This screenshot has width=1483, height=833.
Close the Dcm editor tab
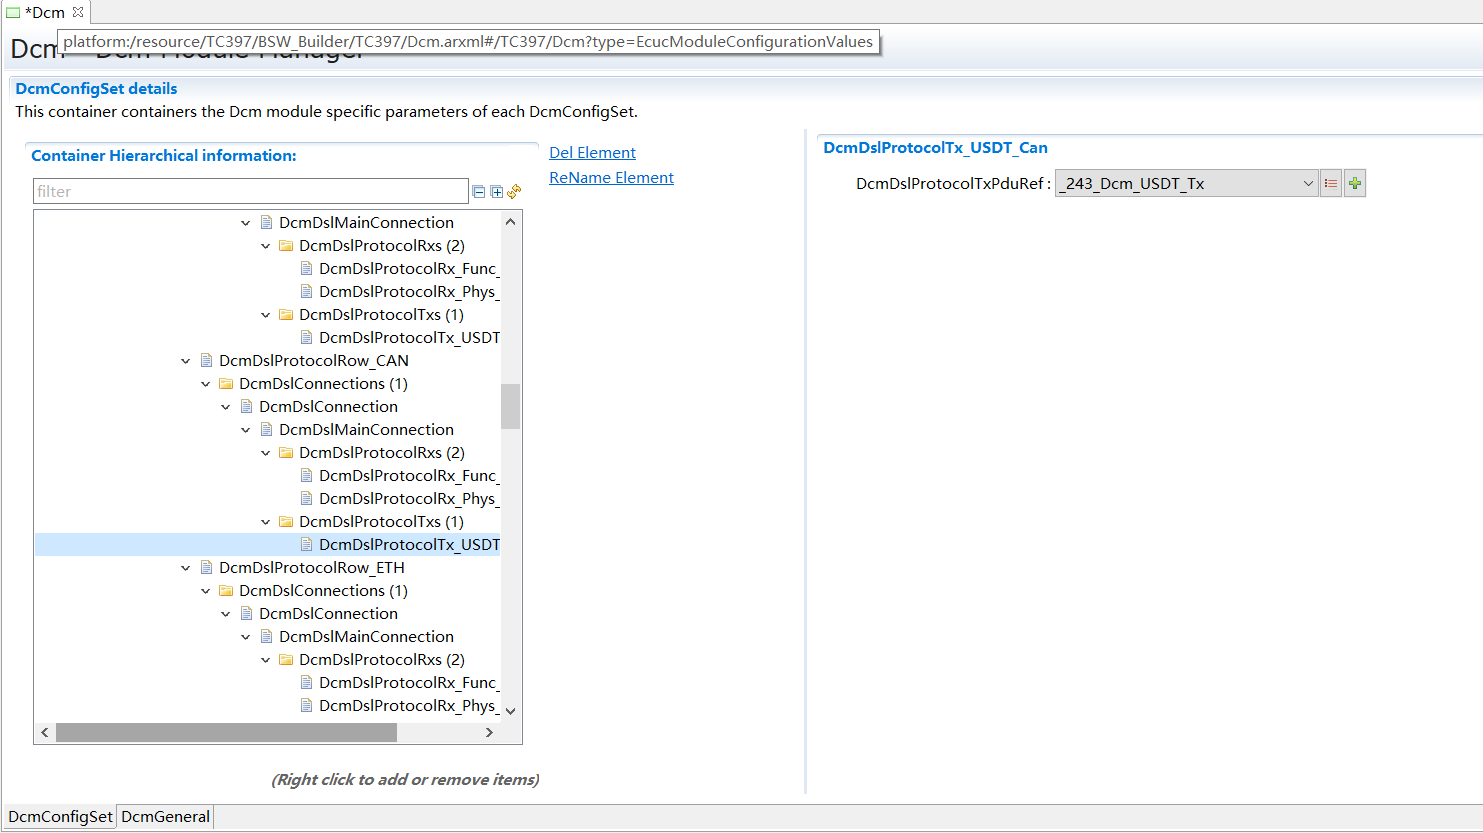point(78,12)
